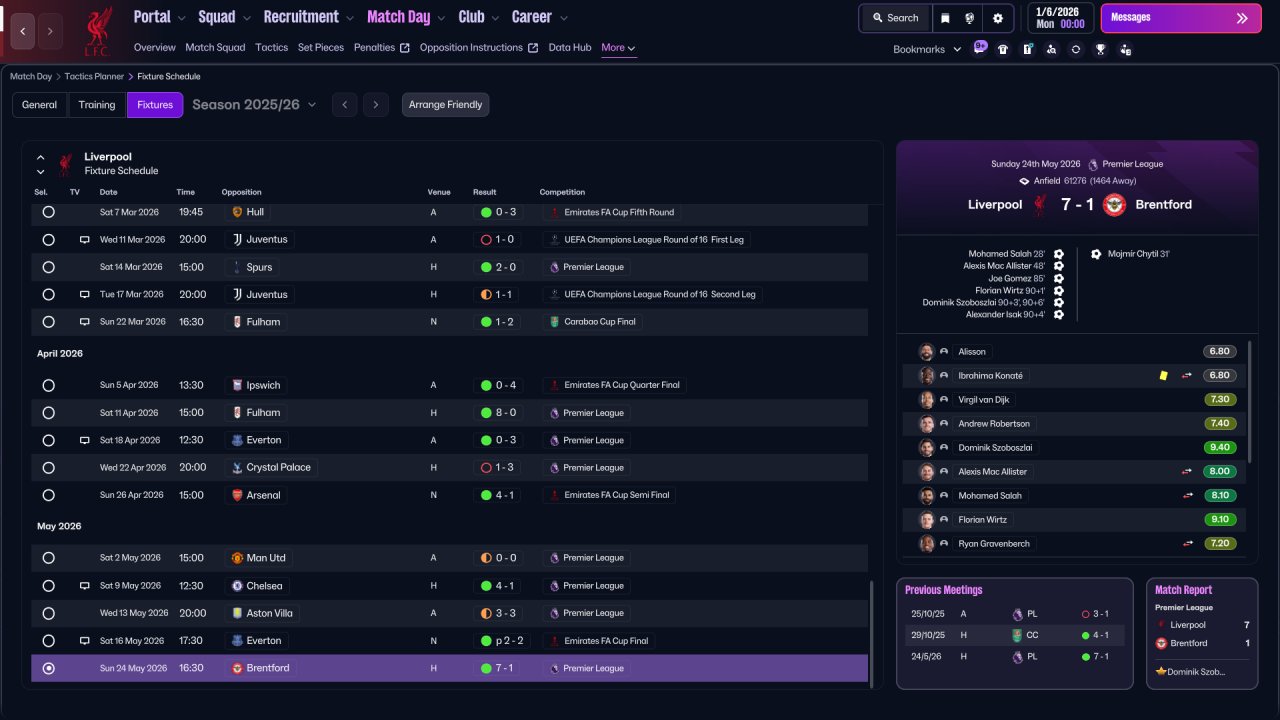Screen dimensions: 1280x720
Task: Click the Premier League logo in match header
Action: click(x=1093, y=164)
